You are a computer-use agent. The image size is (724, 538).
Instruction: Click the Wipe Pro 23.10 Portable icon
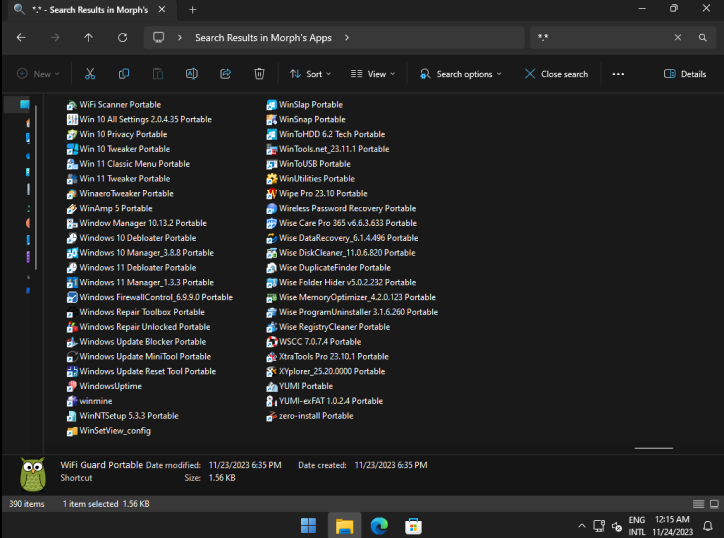click(272, 194)
